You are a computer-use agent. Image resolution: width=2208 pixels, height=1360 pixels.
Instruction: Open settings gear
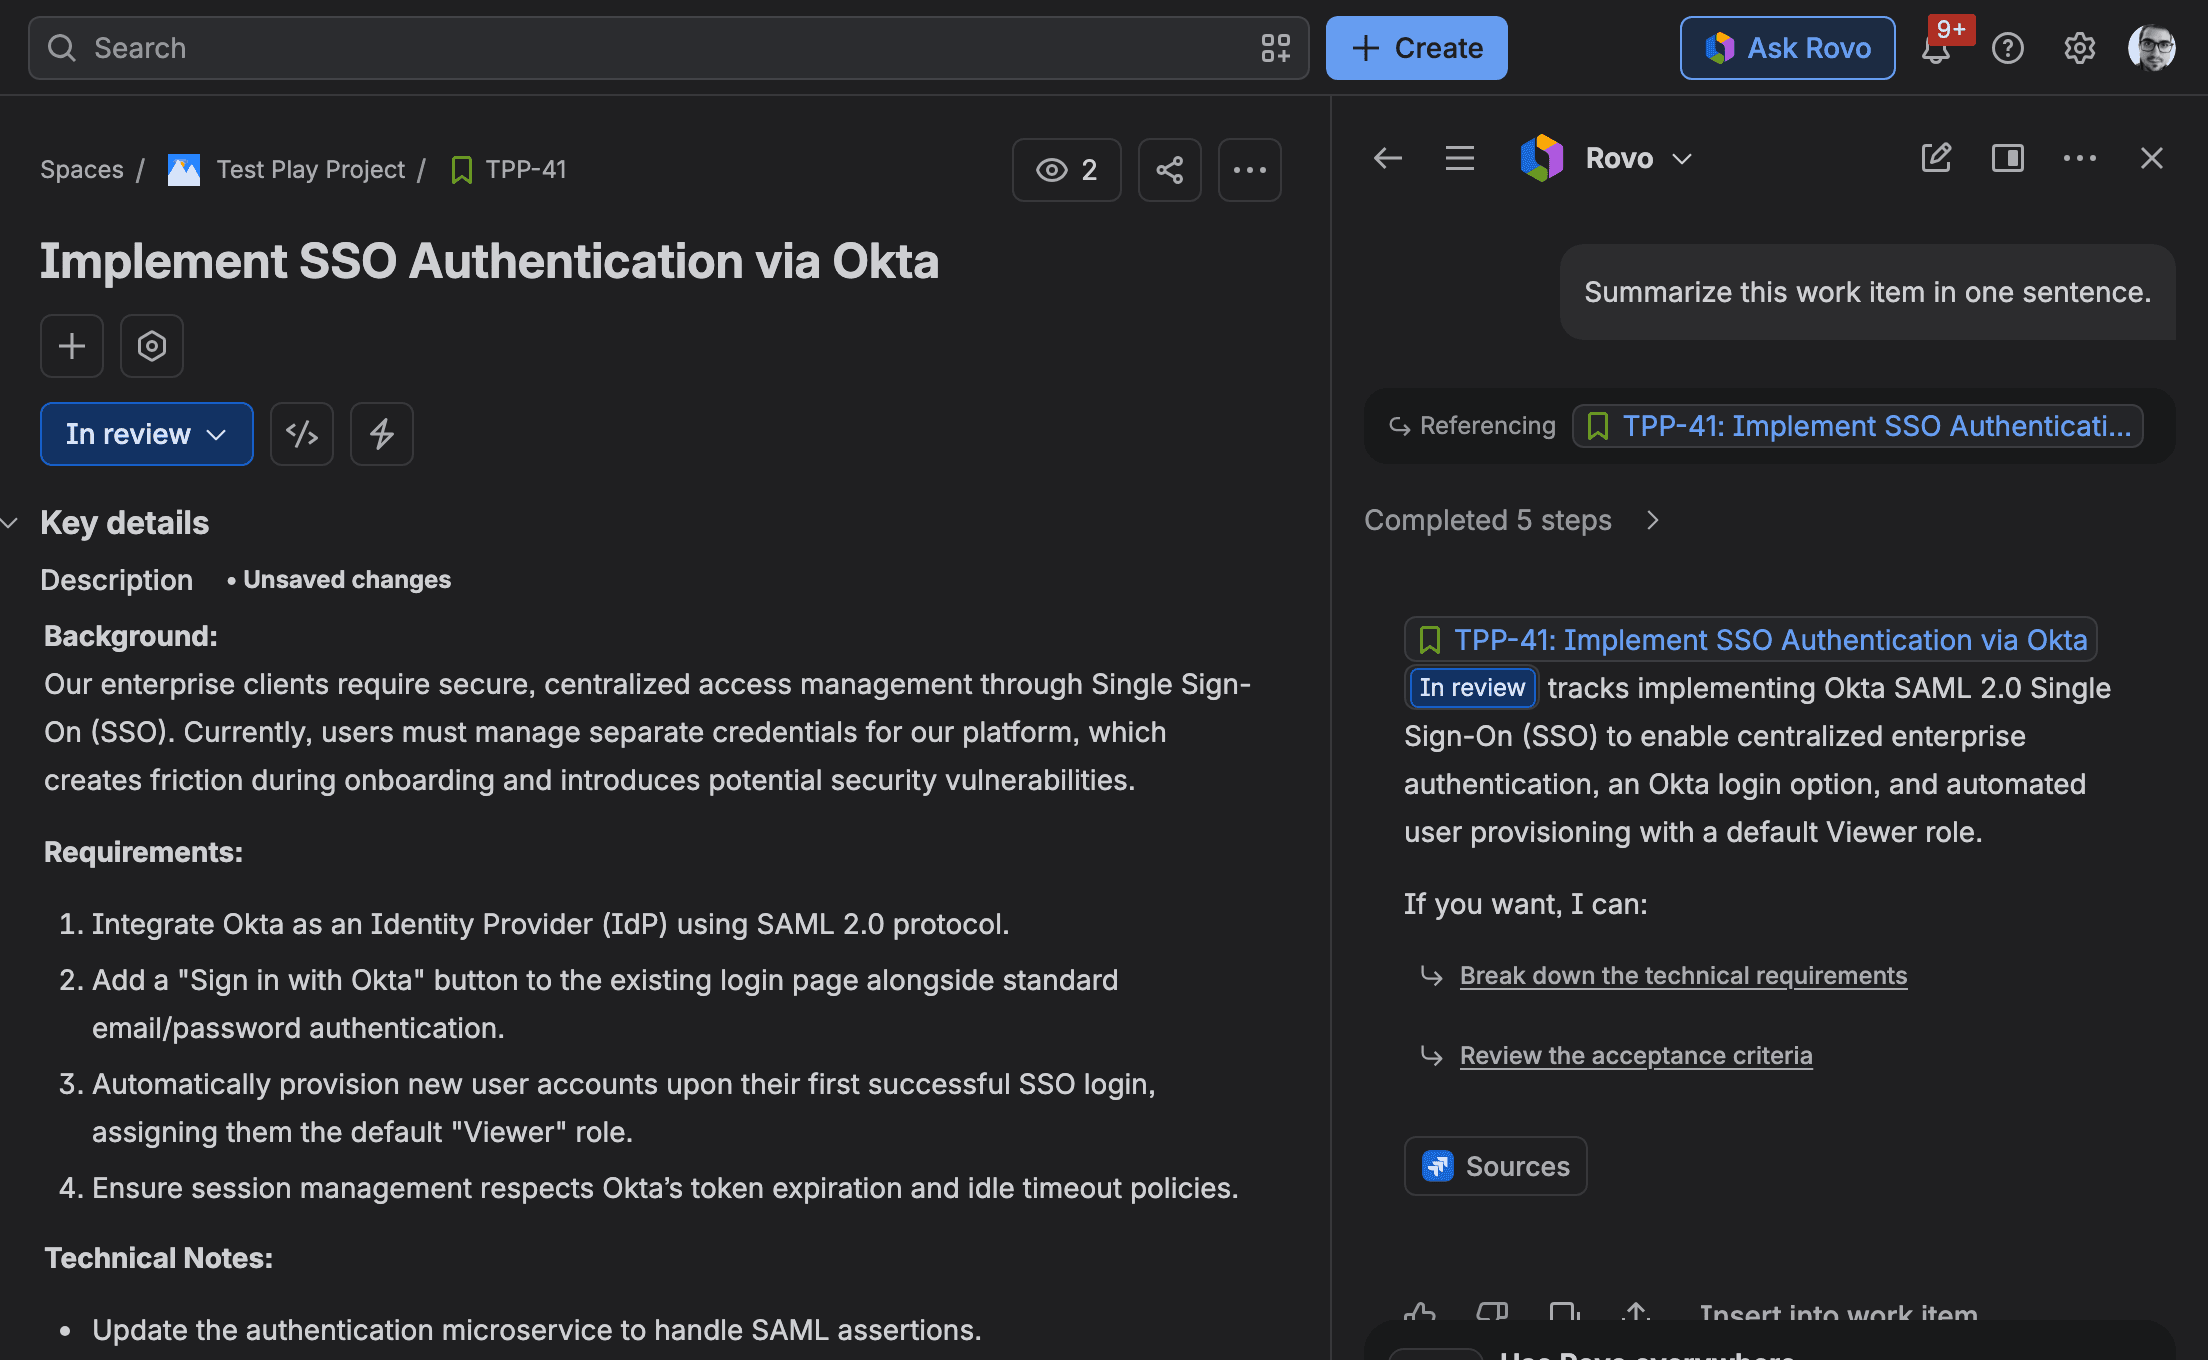(x=2079, y=48)
